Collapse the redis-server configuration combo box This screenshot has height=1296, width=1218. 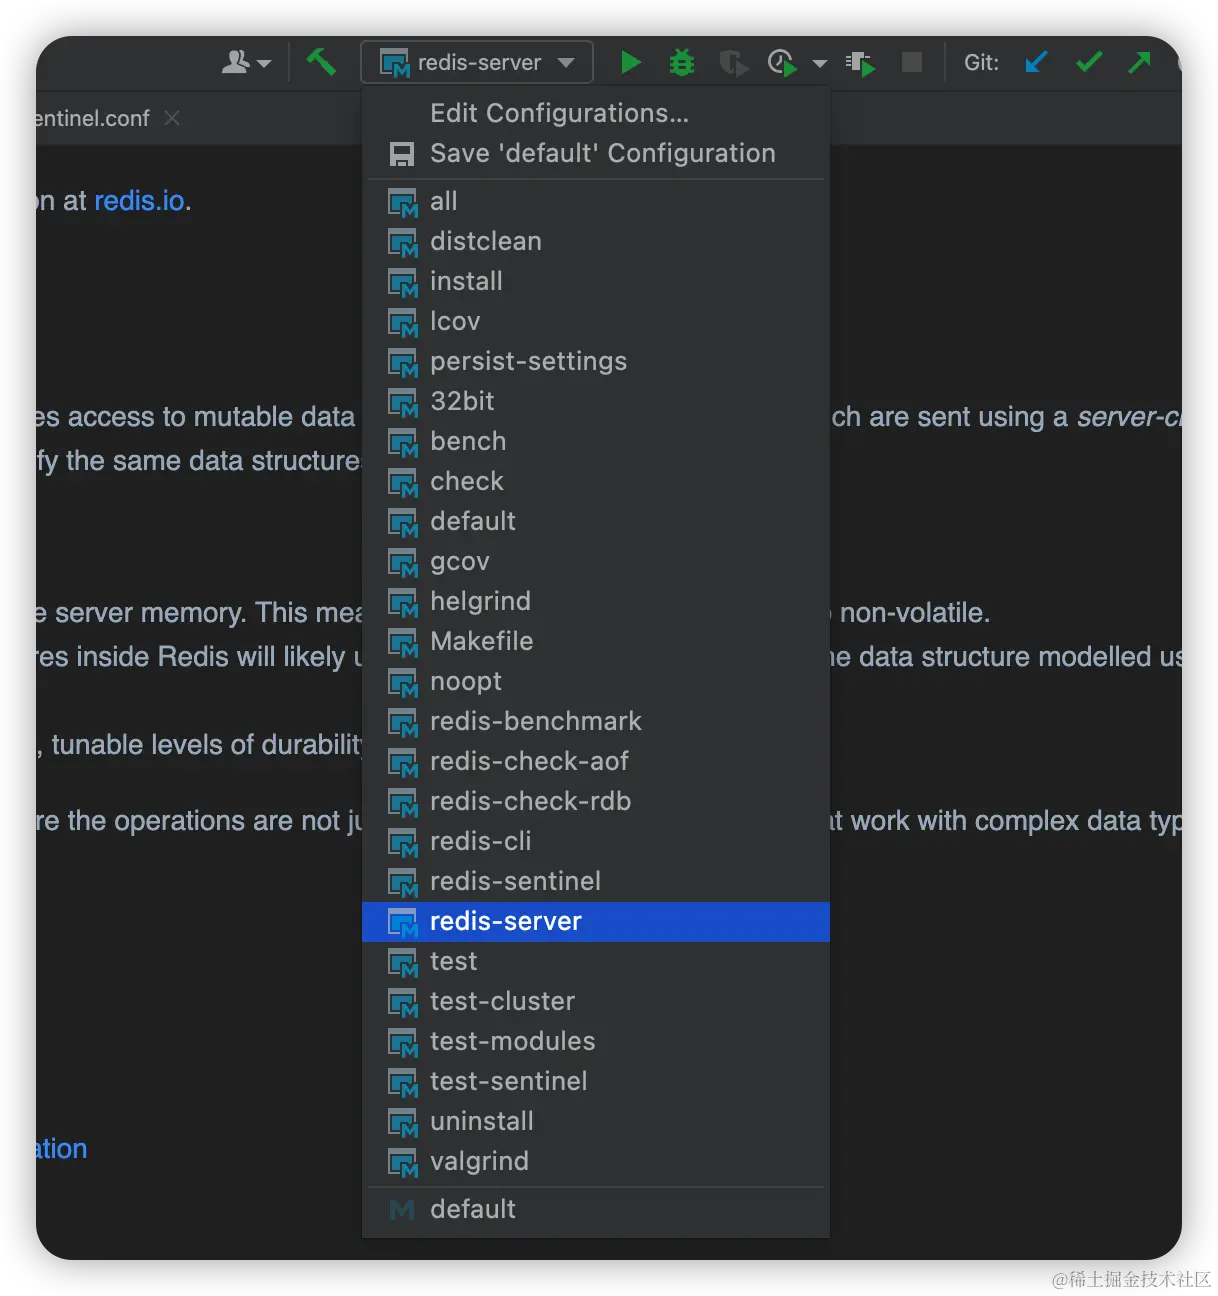coord(476,62)
